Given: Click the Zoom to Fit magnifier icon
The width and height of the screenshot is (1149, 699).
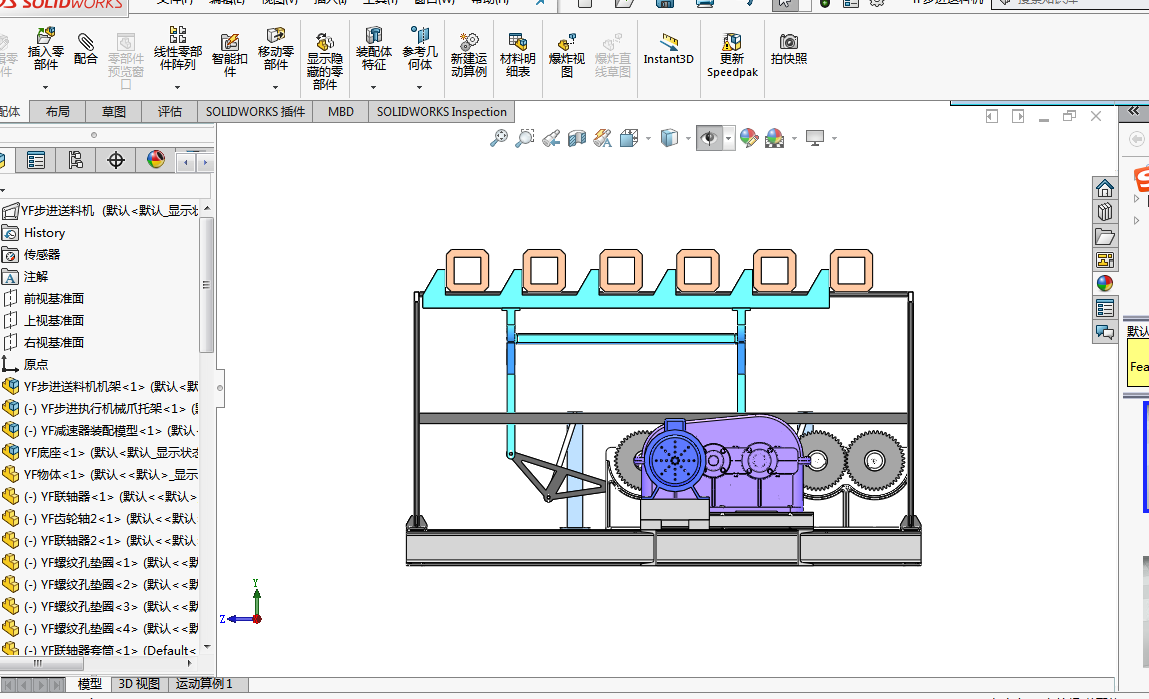Looking at the screenshot, I should pyautogui.click(x=498, y=139).
